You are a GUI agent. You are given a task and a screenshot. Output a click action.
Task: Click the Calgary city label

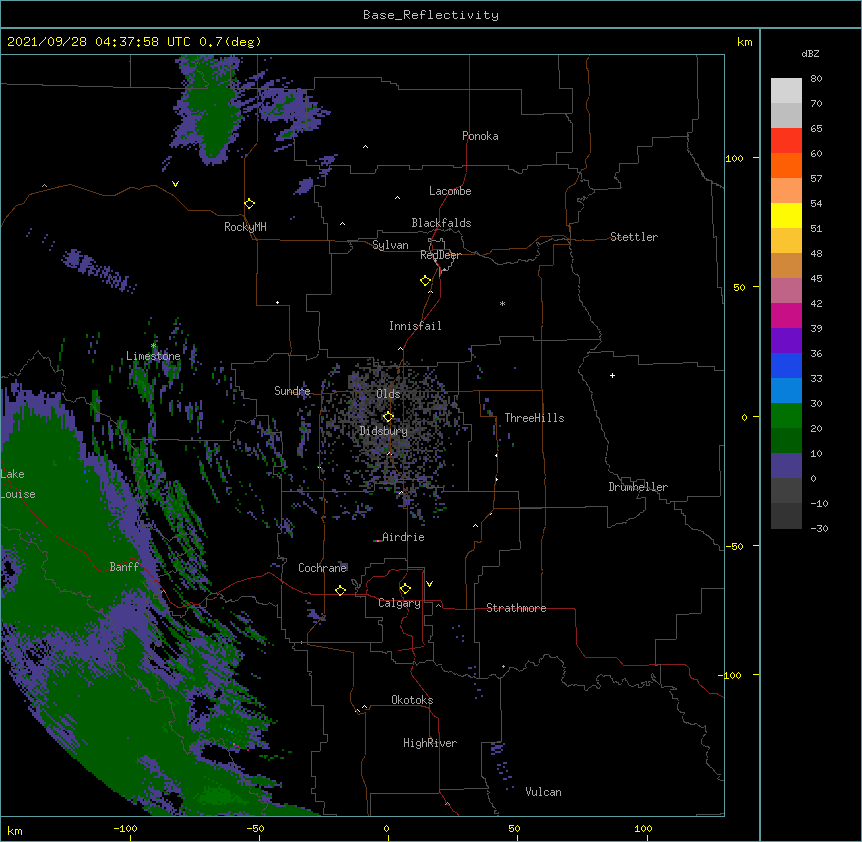pyautogui.click(x=399, y=603)
